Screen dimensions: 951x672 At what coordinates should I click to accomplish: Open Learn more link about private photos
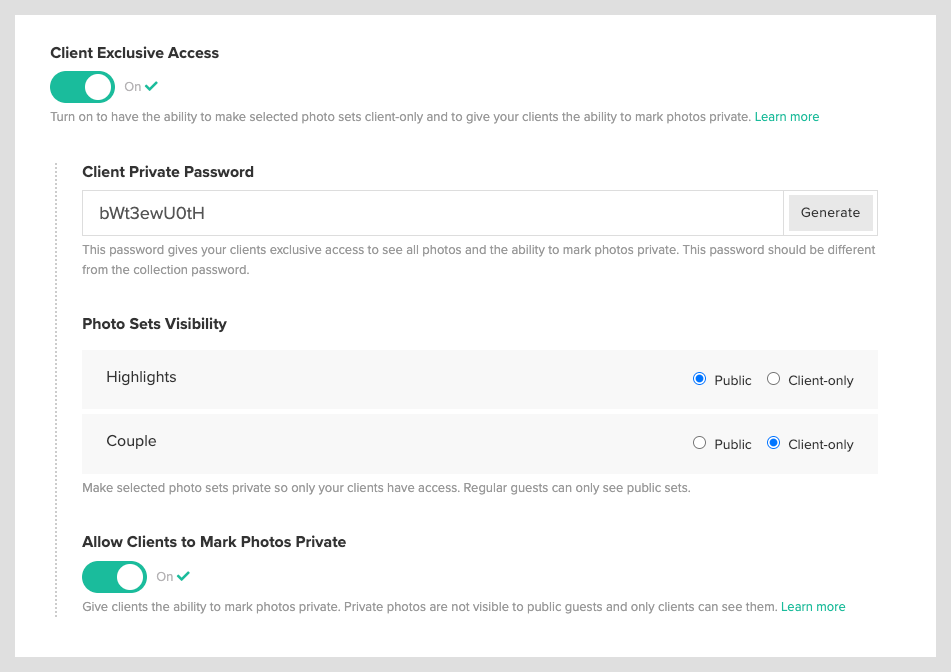pyautogui.click(x=813, y=606)
